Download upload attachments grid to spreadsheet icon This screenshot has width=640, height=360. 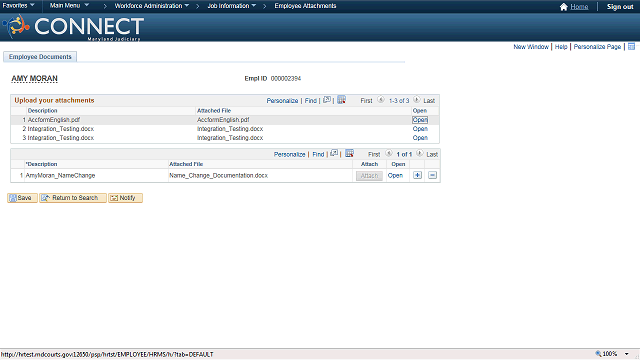[x=342, y=100]
